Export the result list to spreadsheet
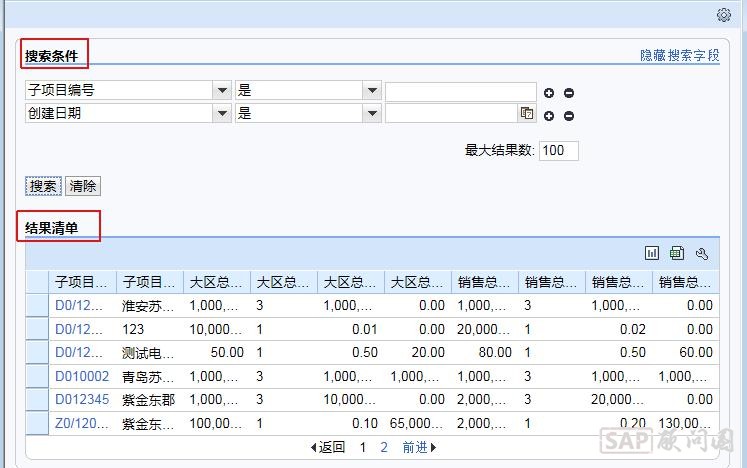This screenshot has height=468, width=747. click(677, 253)
